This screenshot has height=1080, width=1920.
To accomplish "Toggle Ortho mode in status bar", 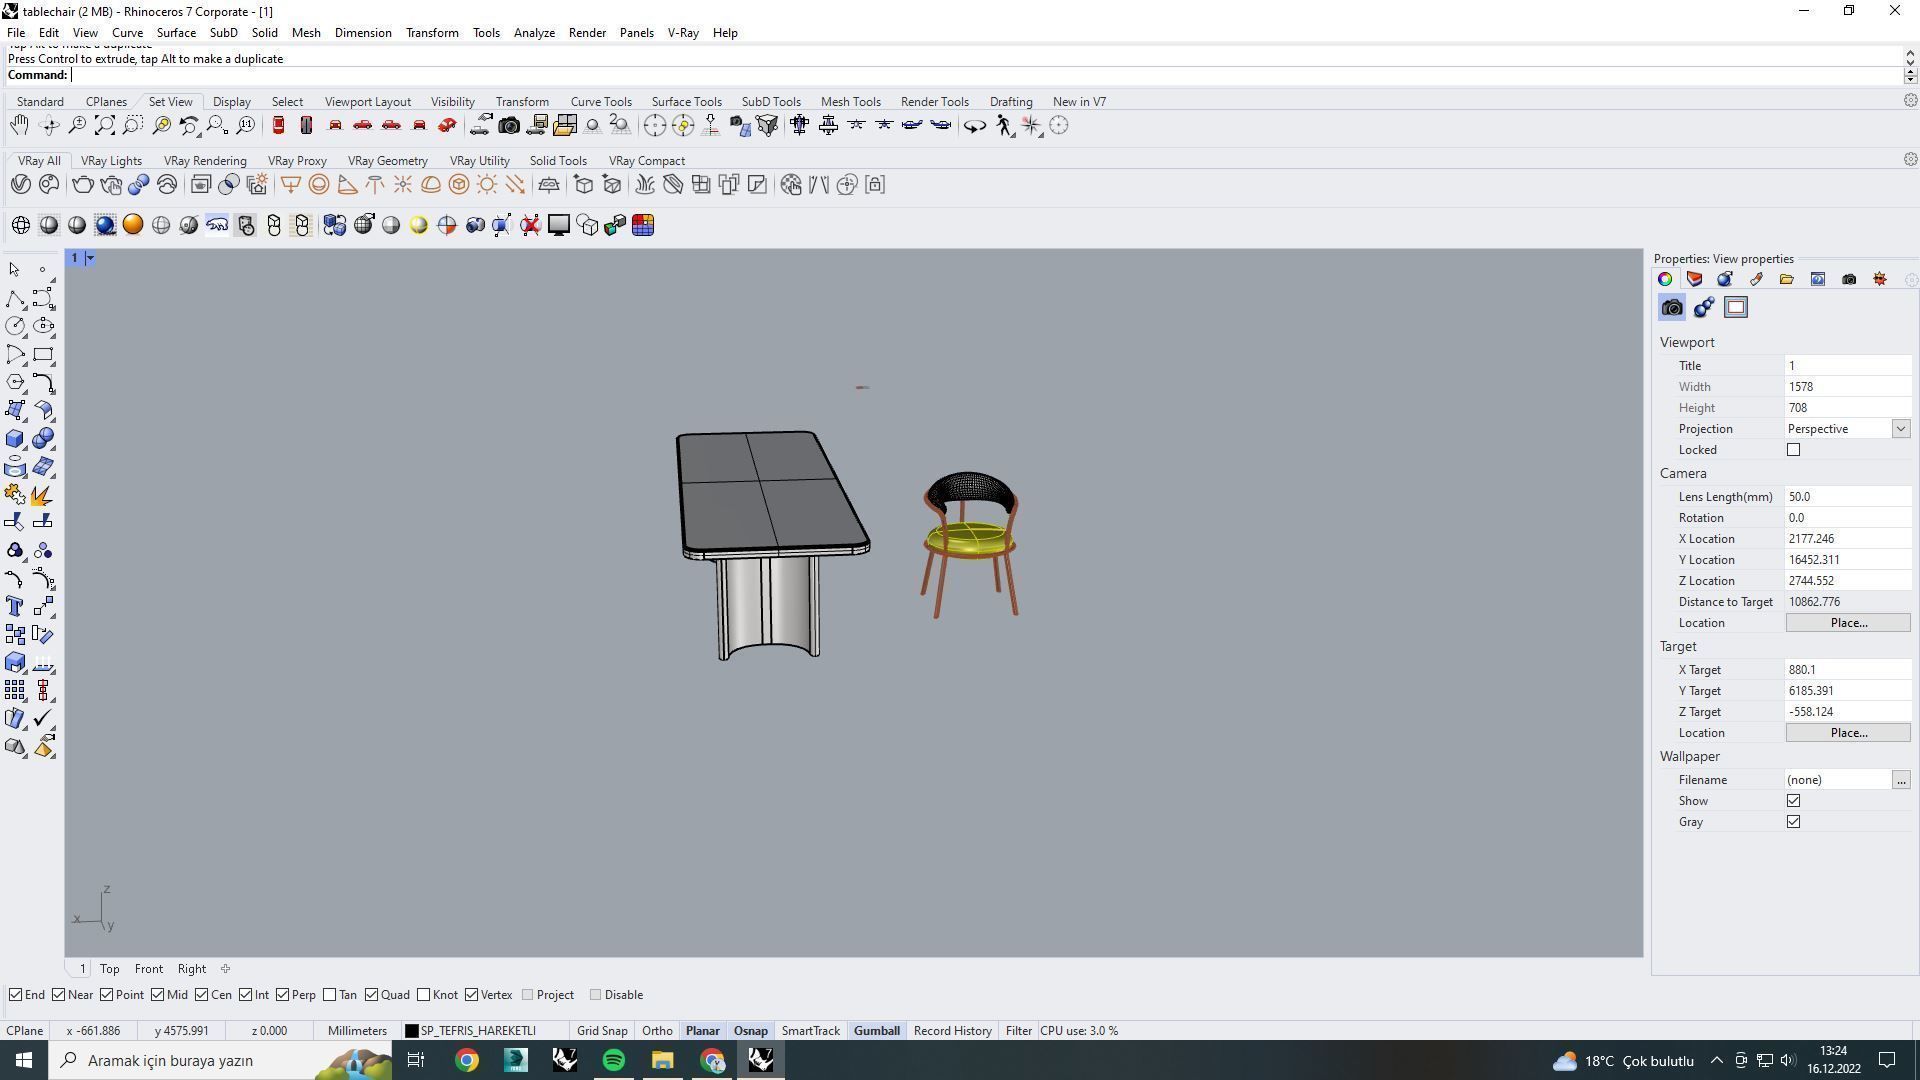I will pyautogui.click(x=657, y=1031).
